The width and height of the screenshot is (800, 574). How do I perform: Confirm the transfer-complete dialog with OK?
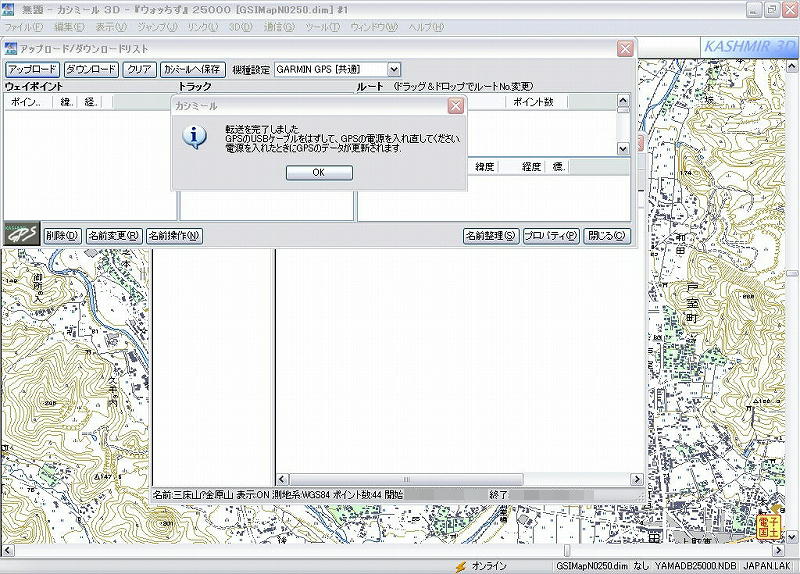point(319,172)
